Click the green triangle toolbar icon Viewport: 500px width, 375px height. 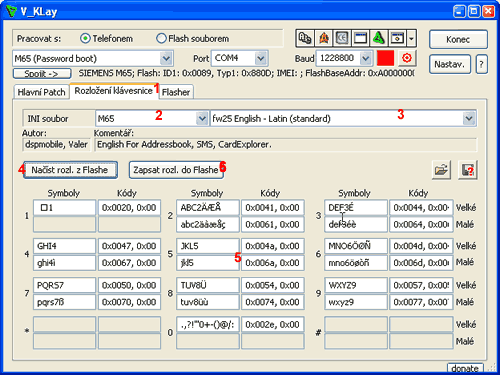point(378,38)
